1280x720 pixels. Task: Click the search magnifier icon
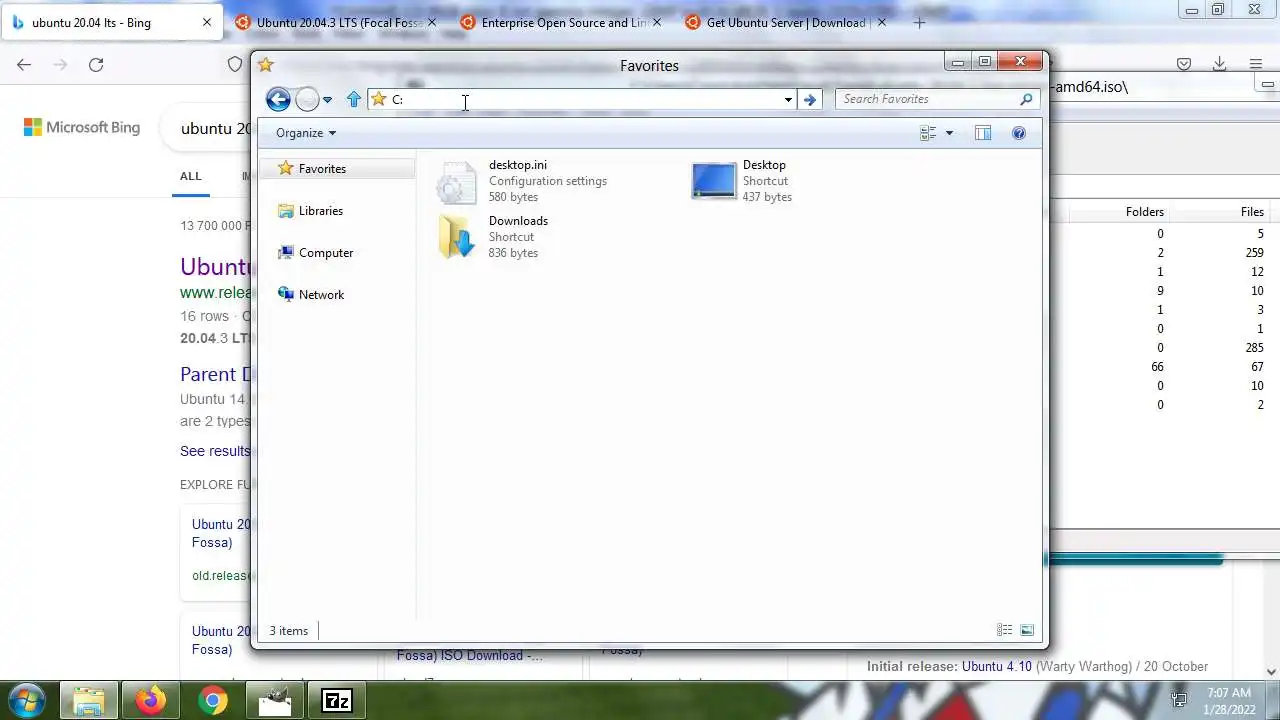tap(1026, 99)
